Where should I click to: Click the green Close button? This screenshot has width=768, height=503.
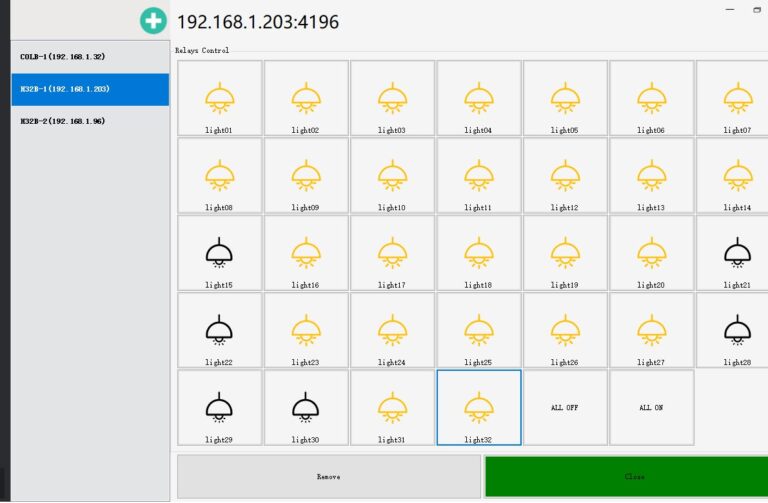tap(626, 477)
